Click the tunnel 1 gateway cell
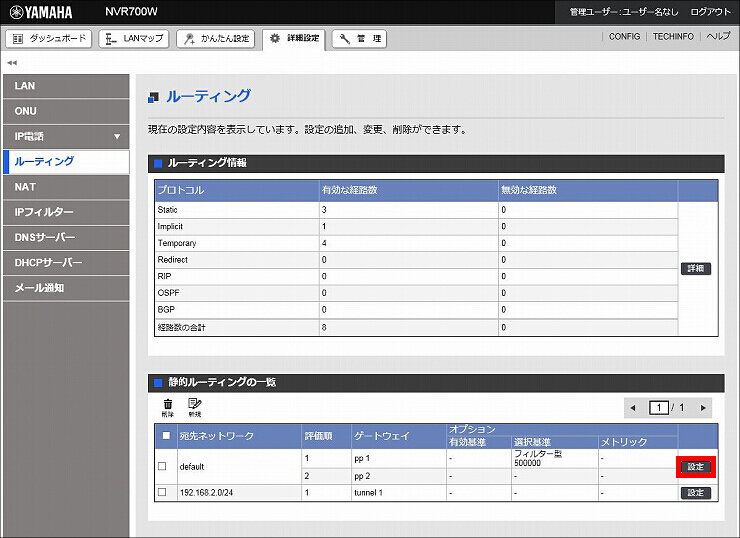This screenshot has width=740, height=538. click(x=399, y=493)
